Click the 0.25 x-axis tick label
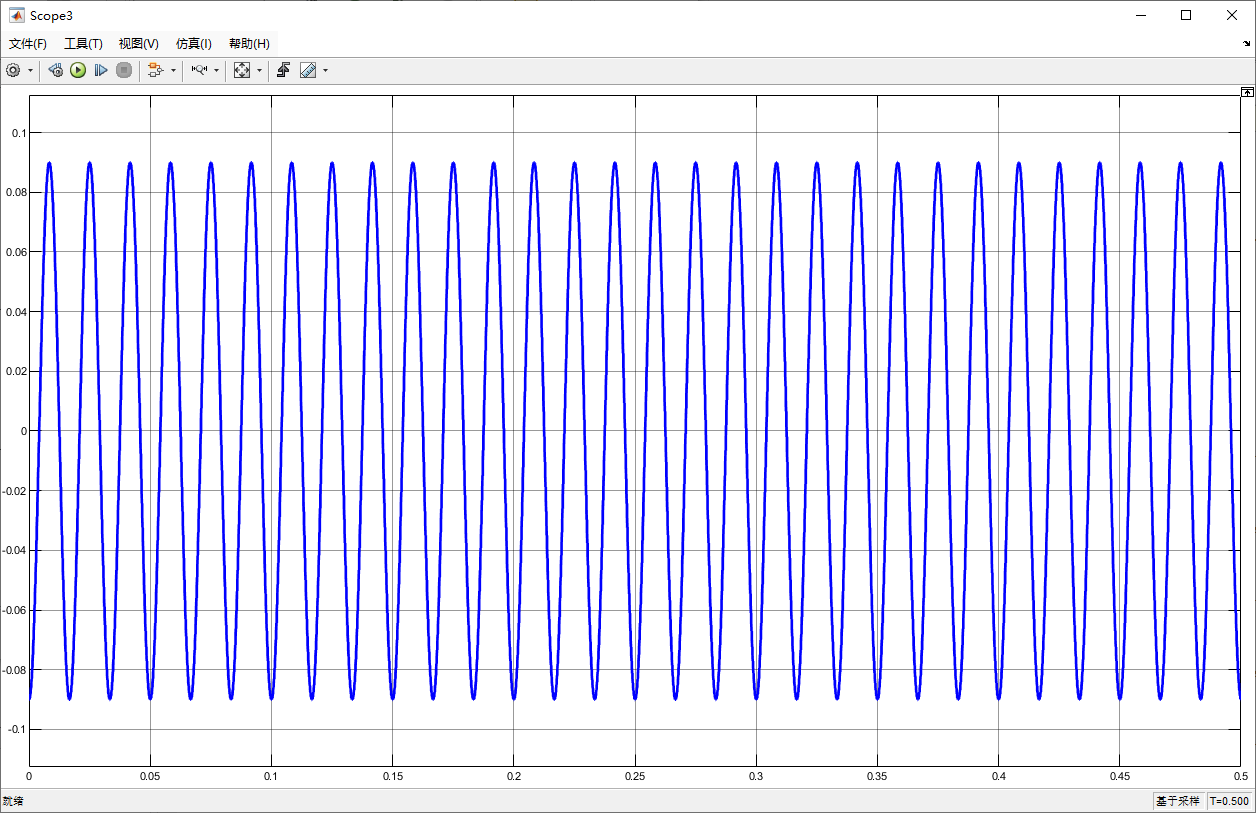Screen dimensions: 1256x813 [x=635, y=776]
